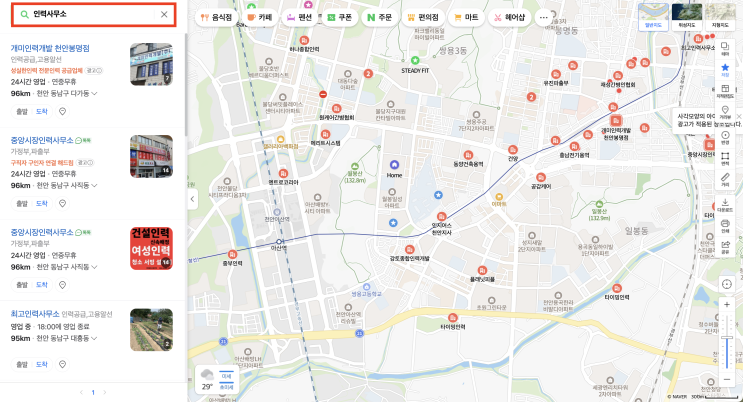Set 최고인력사무소 as 출발 start point

pos(22,364)
